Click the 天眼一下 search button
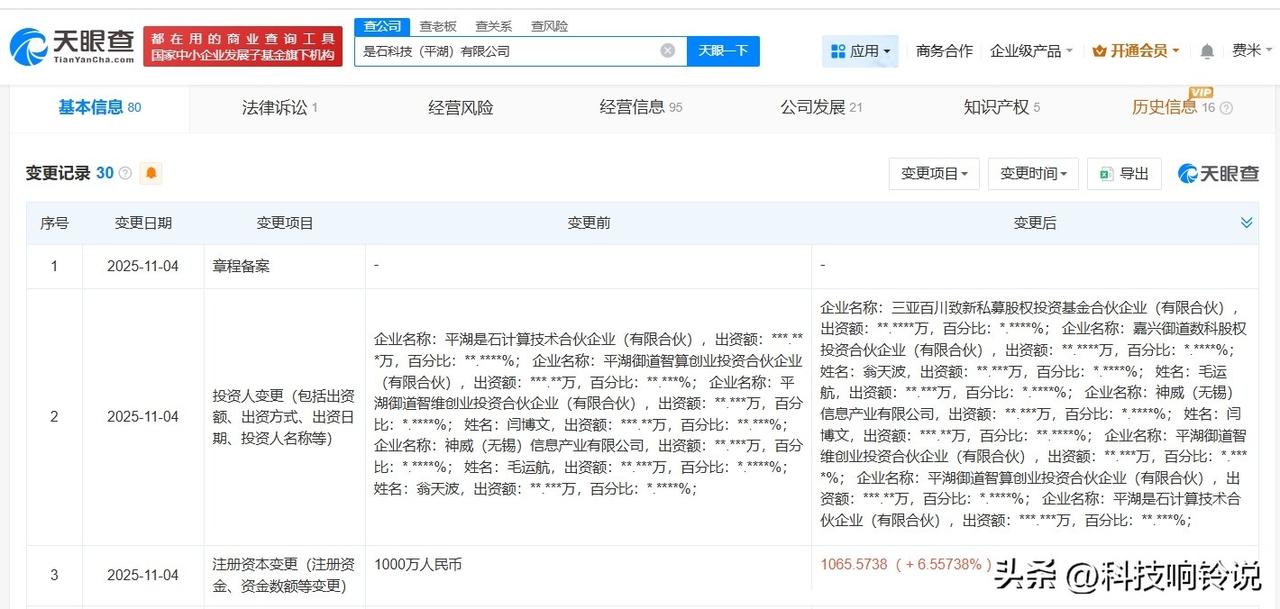Viewport: 1280px width, 609px height. [x=723, y=50]
